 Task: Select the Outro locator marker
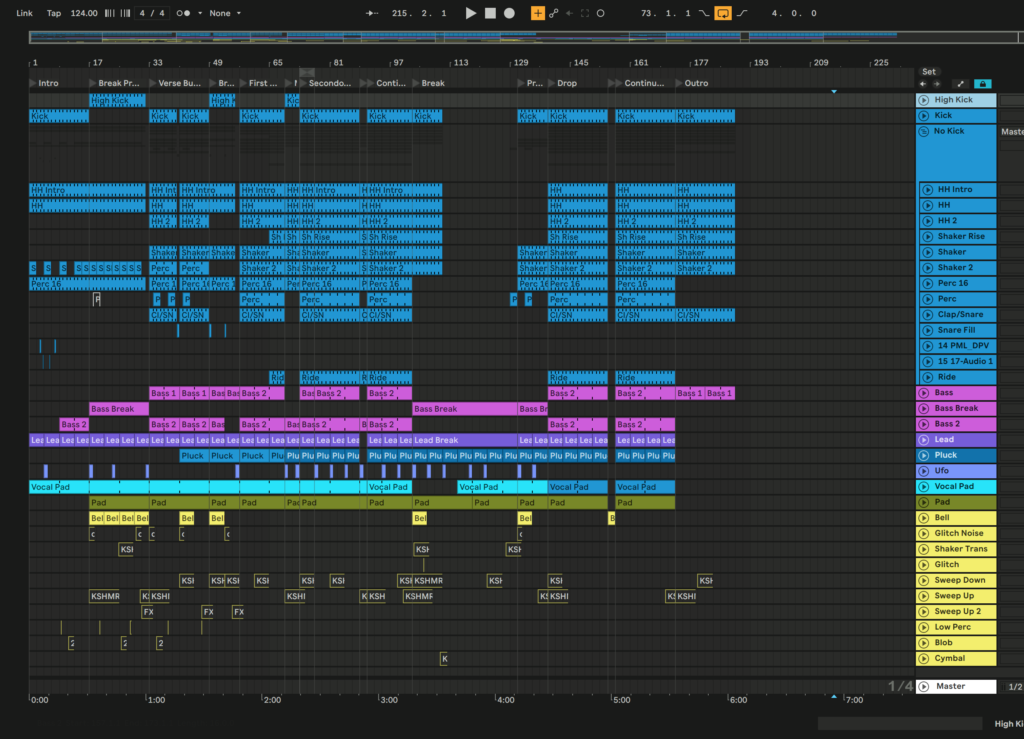click(x=695, y=84)
